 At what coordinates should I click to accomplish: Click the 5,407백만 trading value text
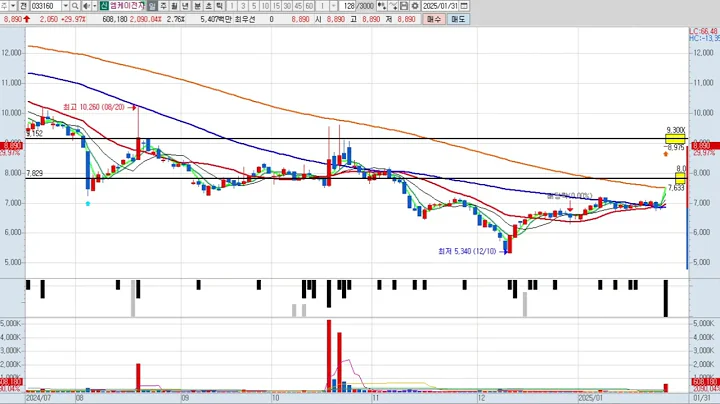click(214, 19)
